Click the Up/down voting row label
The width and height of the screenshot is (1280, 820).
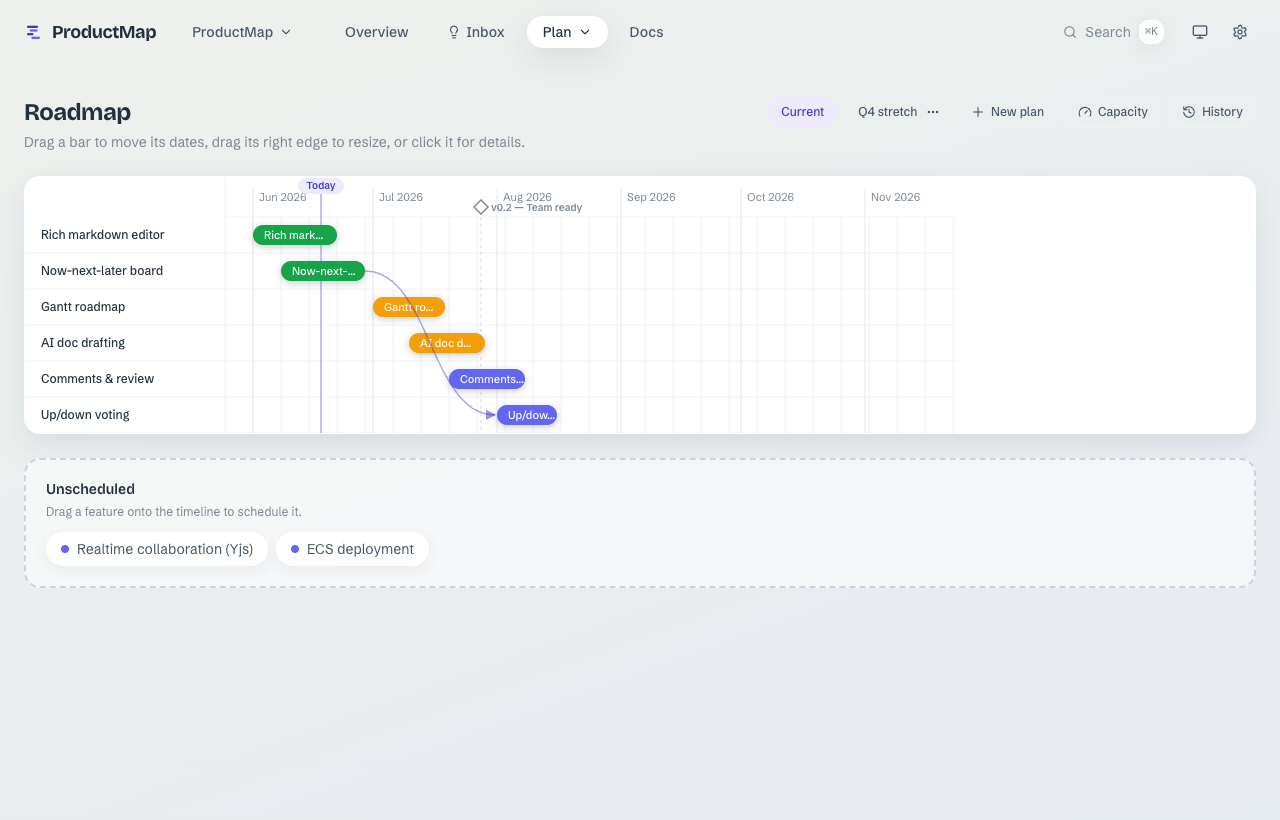click(x=85, y=415)
